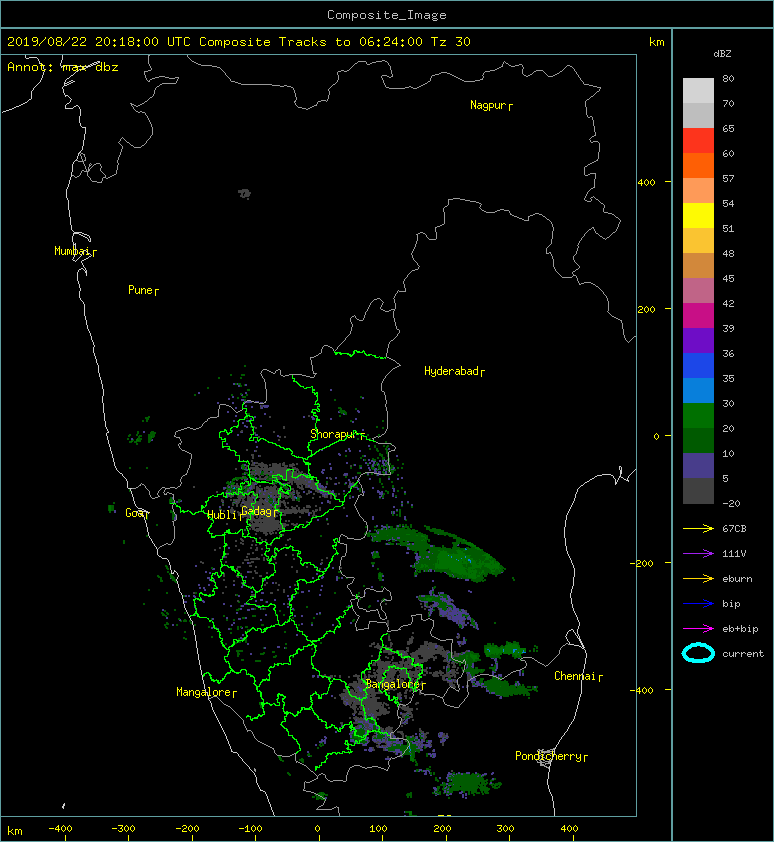This screenshot has height=842, width=774.
Task: Click the blue 36 dBZ color swatch
Action: click(x=698, y=365)
